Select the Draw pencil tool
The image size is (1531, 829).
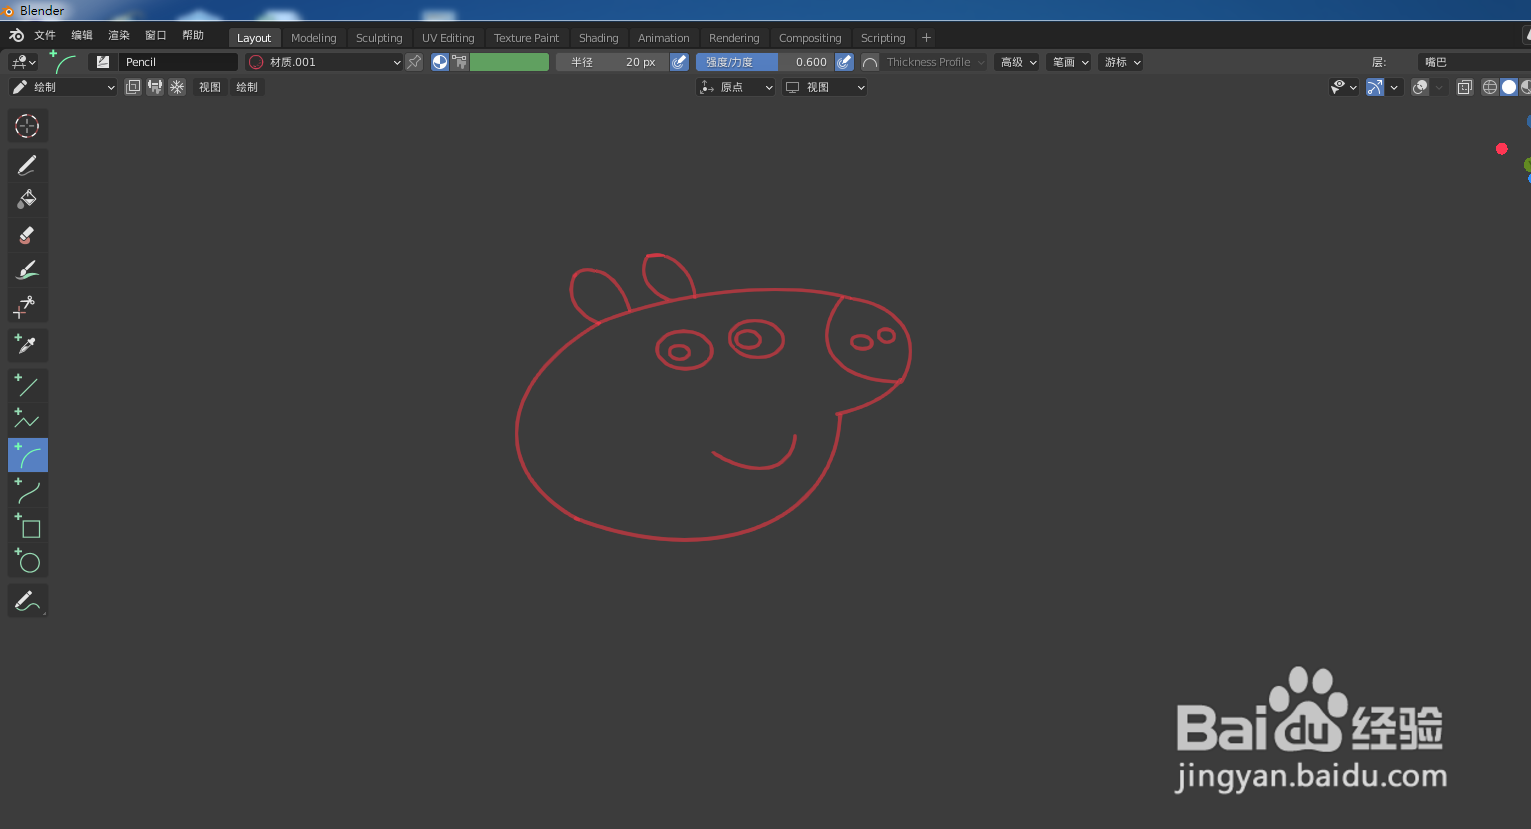tap(27, 163)
